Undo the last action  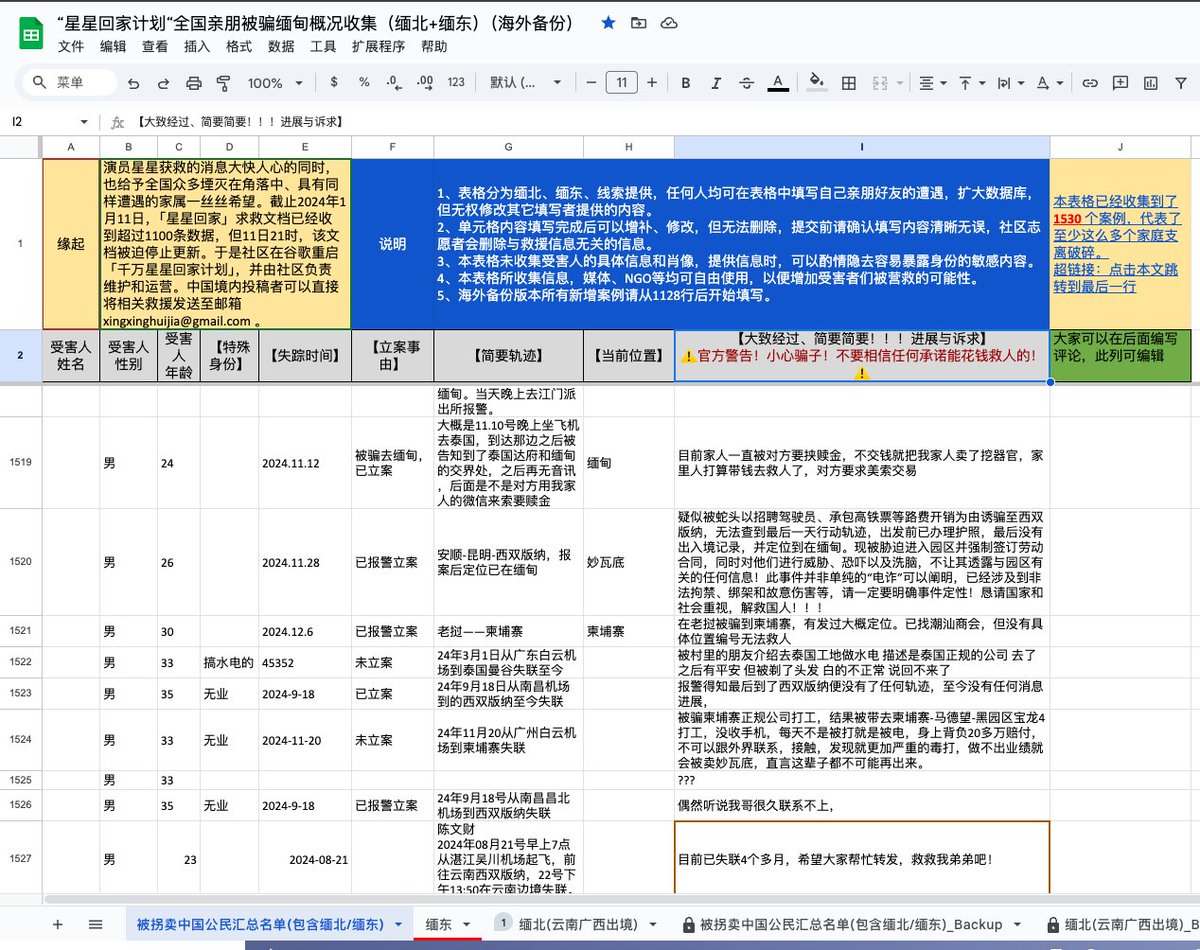pos(134,83)
